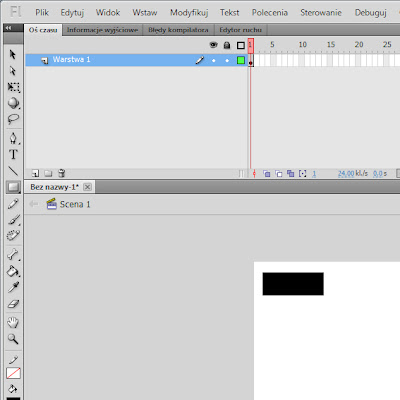
Task: Open the Wstaw menu
Action: tap(145, 13)
